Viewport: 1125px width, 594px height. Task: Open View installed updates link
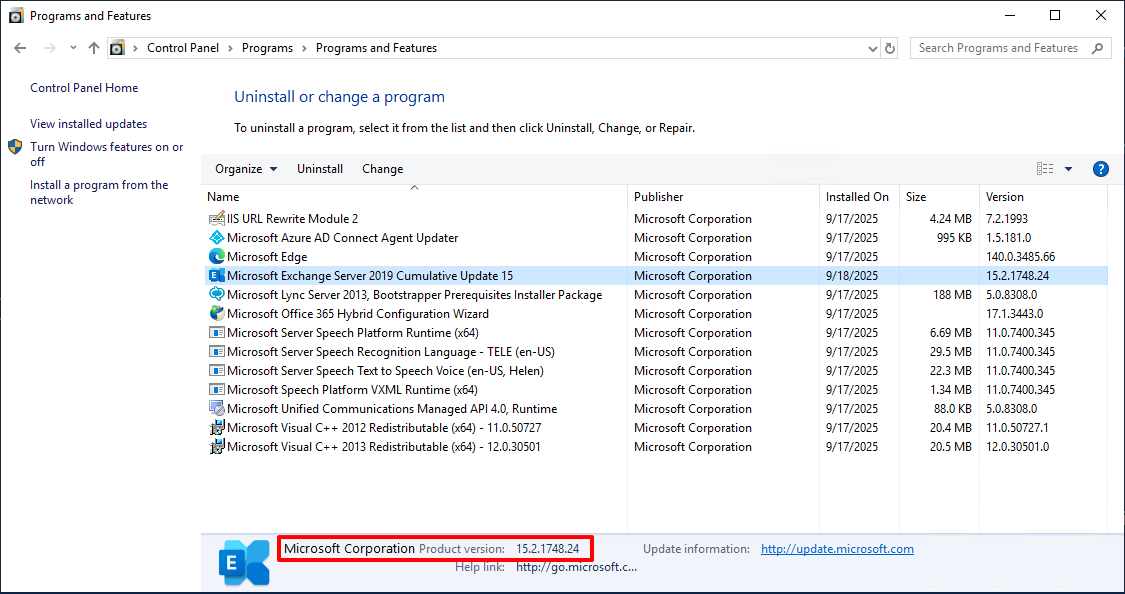pyautogui.click(x=88, y=124)
